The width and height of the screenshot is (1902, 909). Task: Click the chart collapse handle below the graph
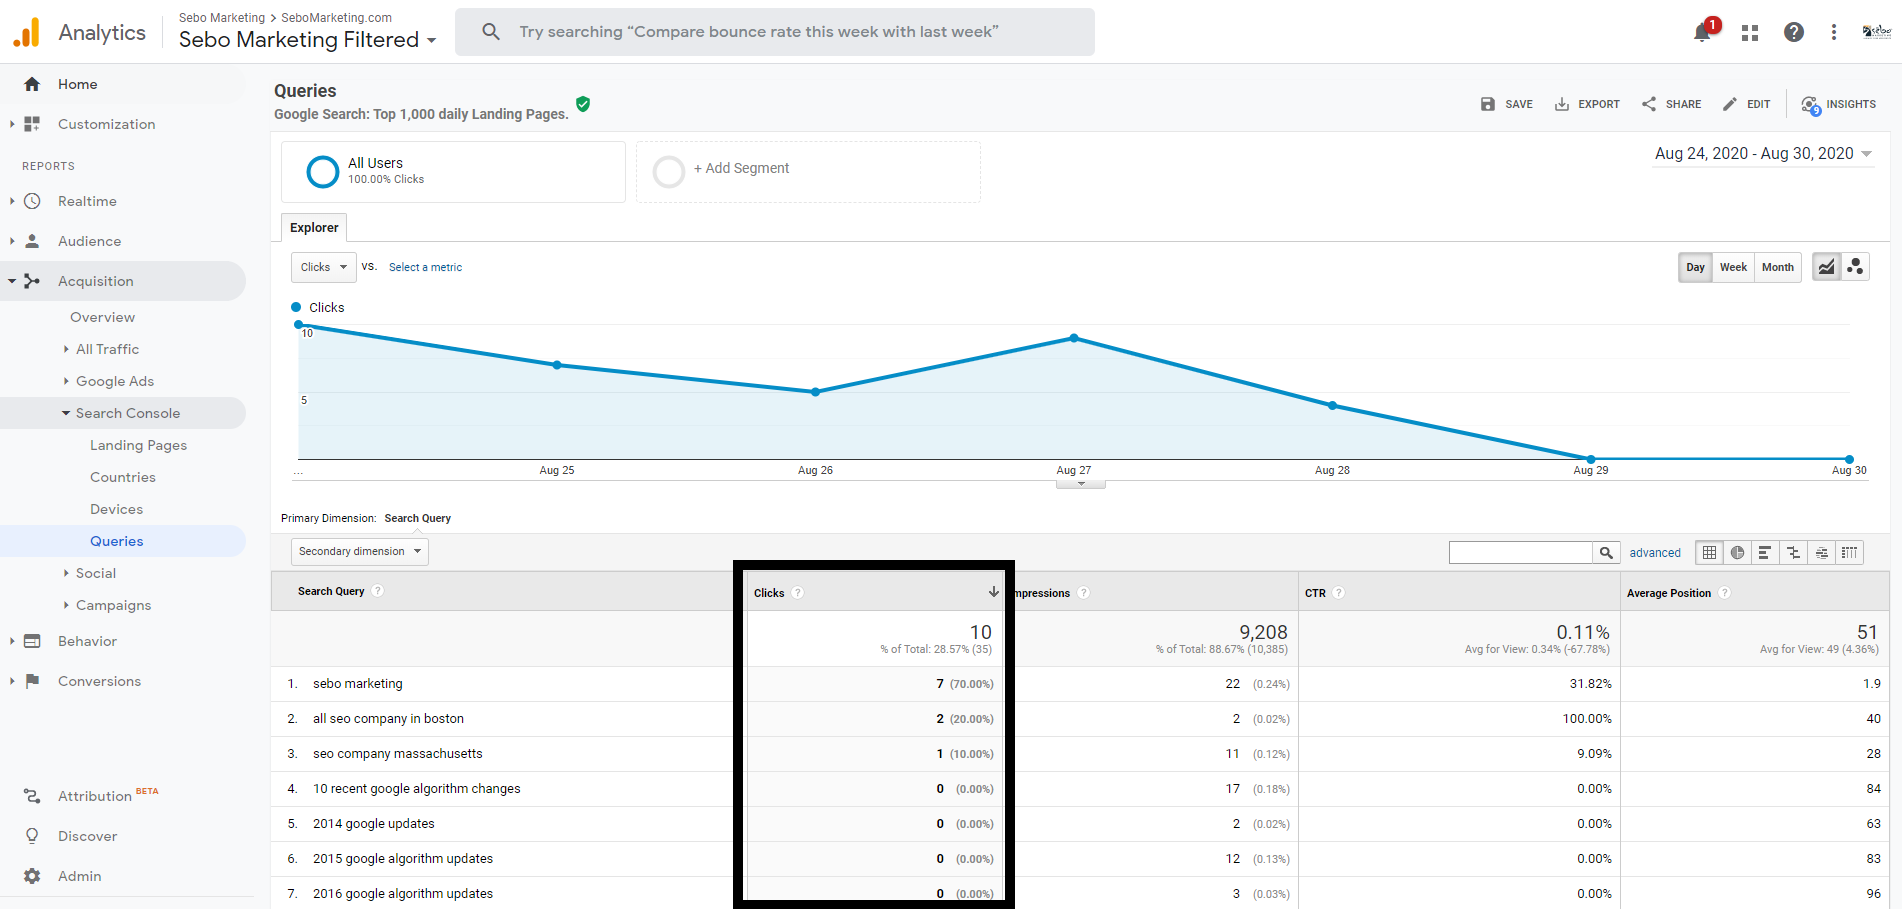[1081, 484]
